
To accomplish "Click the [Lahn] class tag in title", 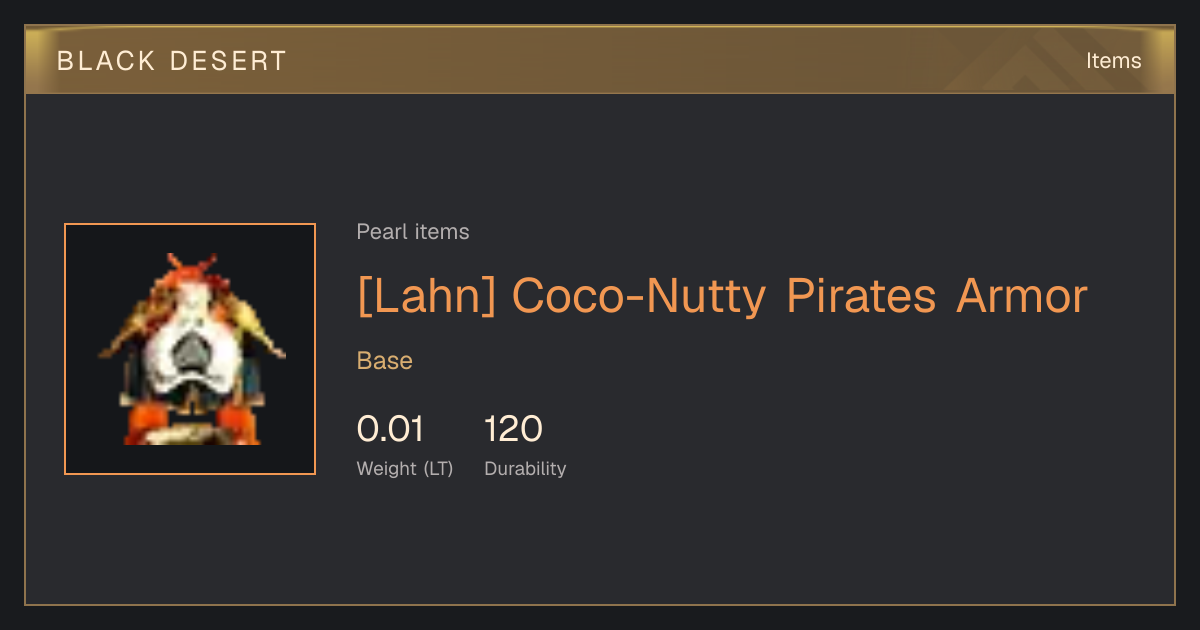I will 427,295.
